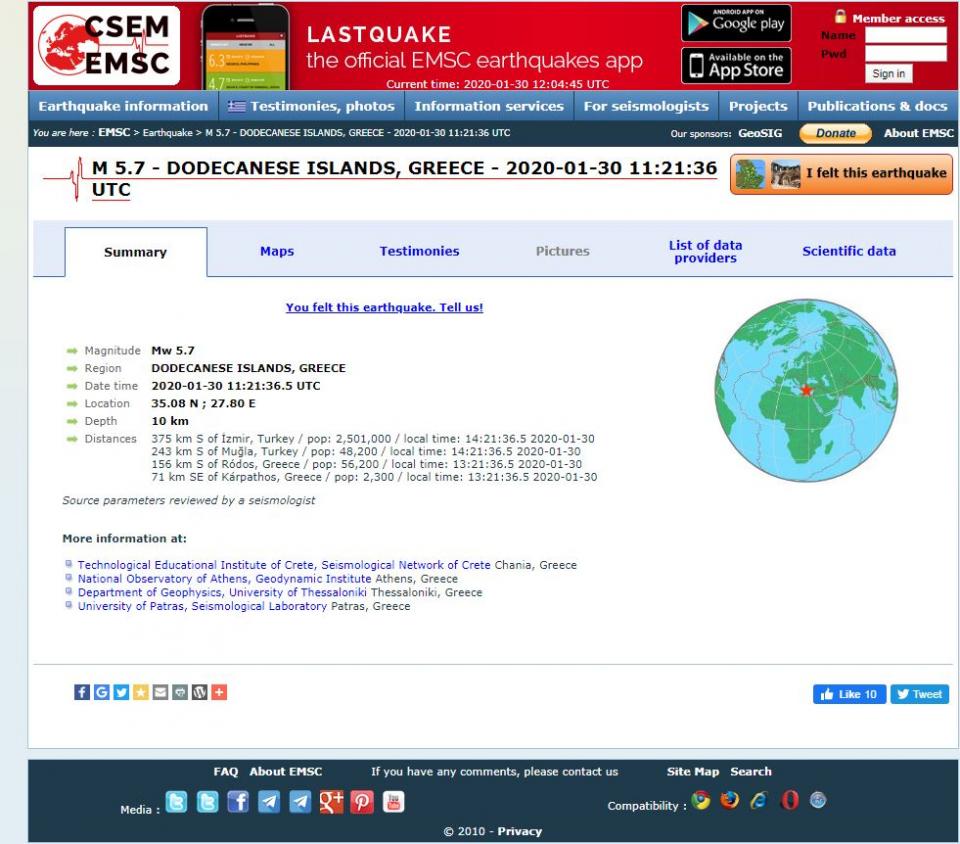Switch to the Maps tab
960x844 pixels.
(277, 251)
